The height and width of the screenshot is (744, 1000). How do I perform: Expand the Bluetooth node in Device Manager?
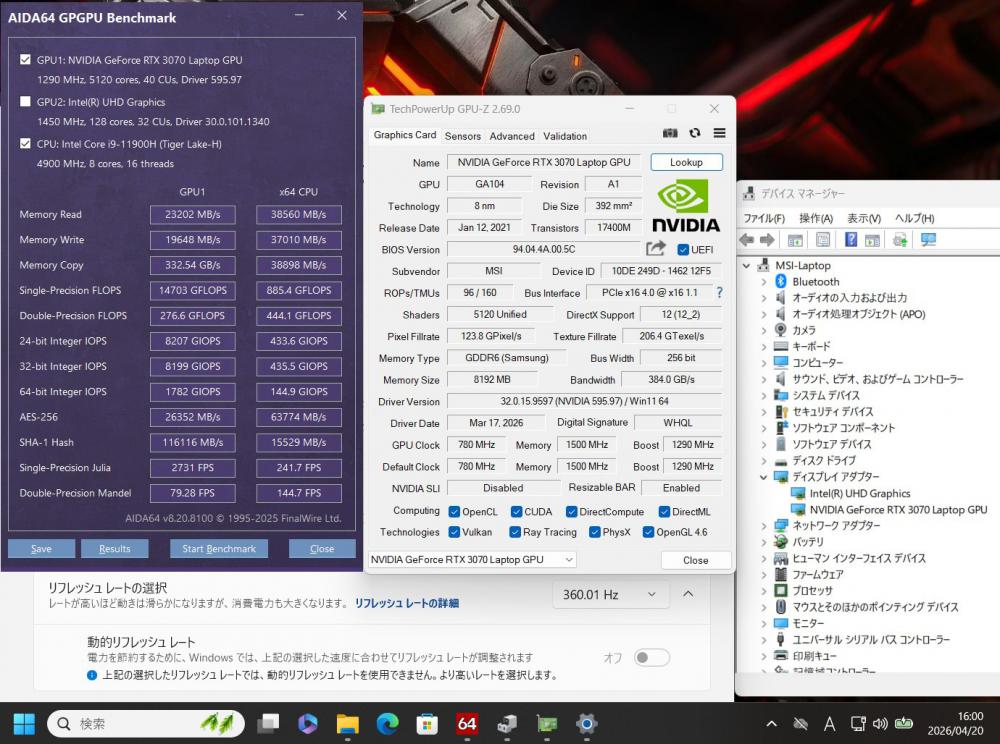pos(764,282)
